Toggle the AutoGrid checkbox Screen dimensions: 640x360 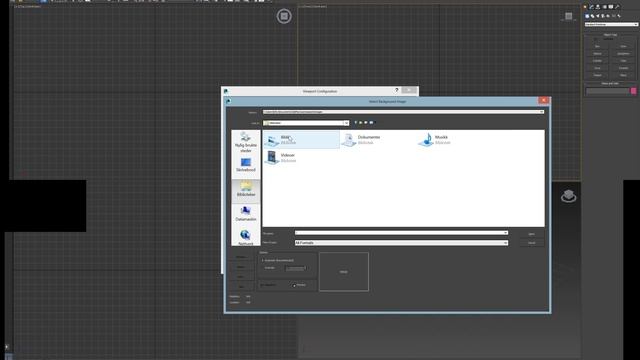point(596,39)
